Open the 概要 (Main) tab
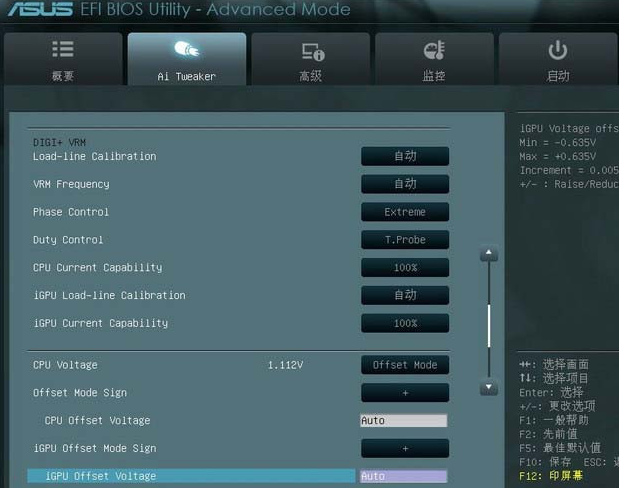The height and width of the screenshot is (488, 619). click(63, 59)
